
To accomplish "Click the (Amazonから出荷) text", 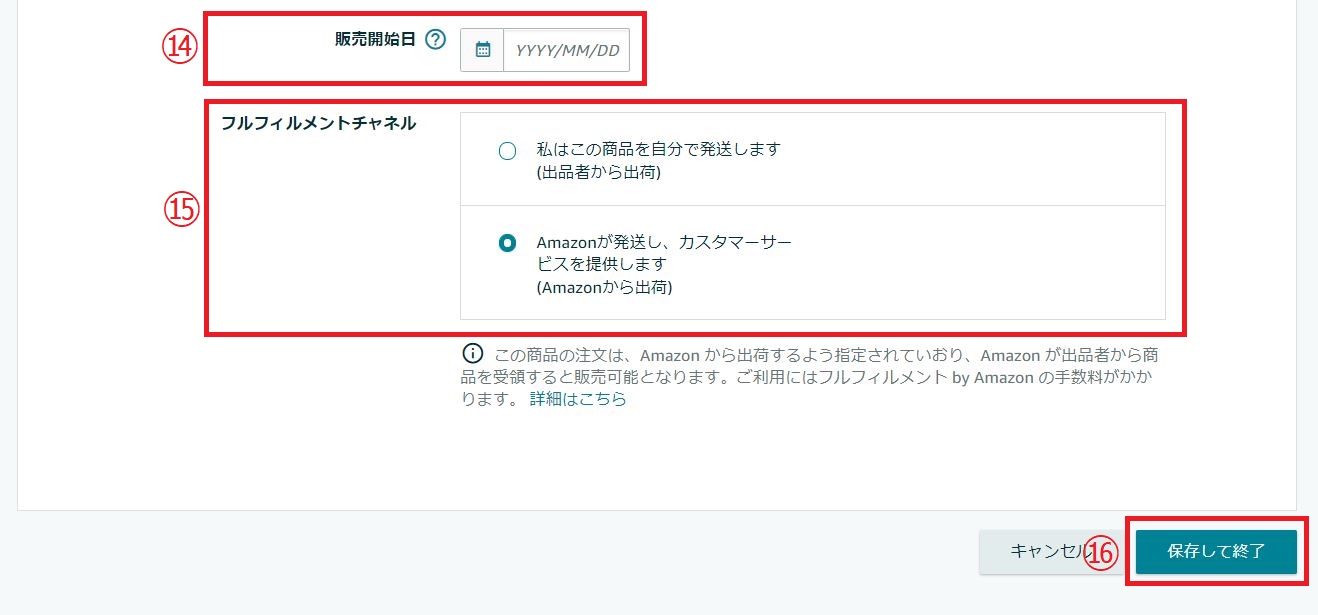I will [x=604, y=287].
